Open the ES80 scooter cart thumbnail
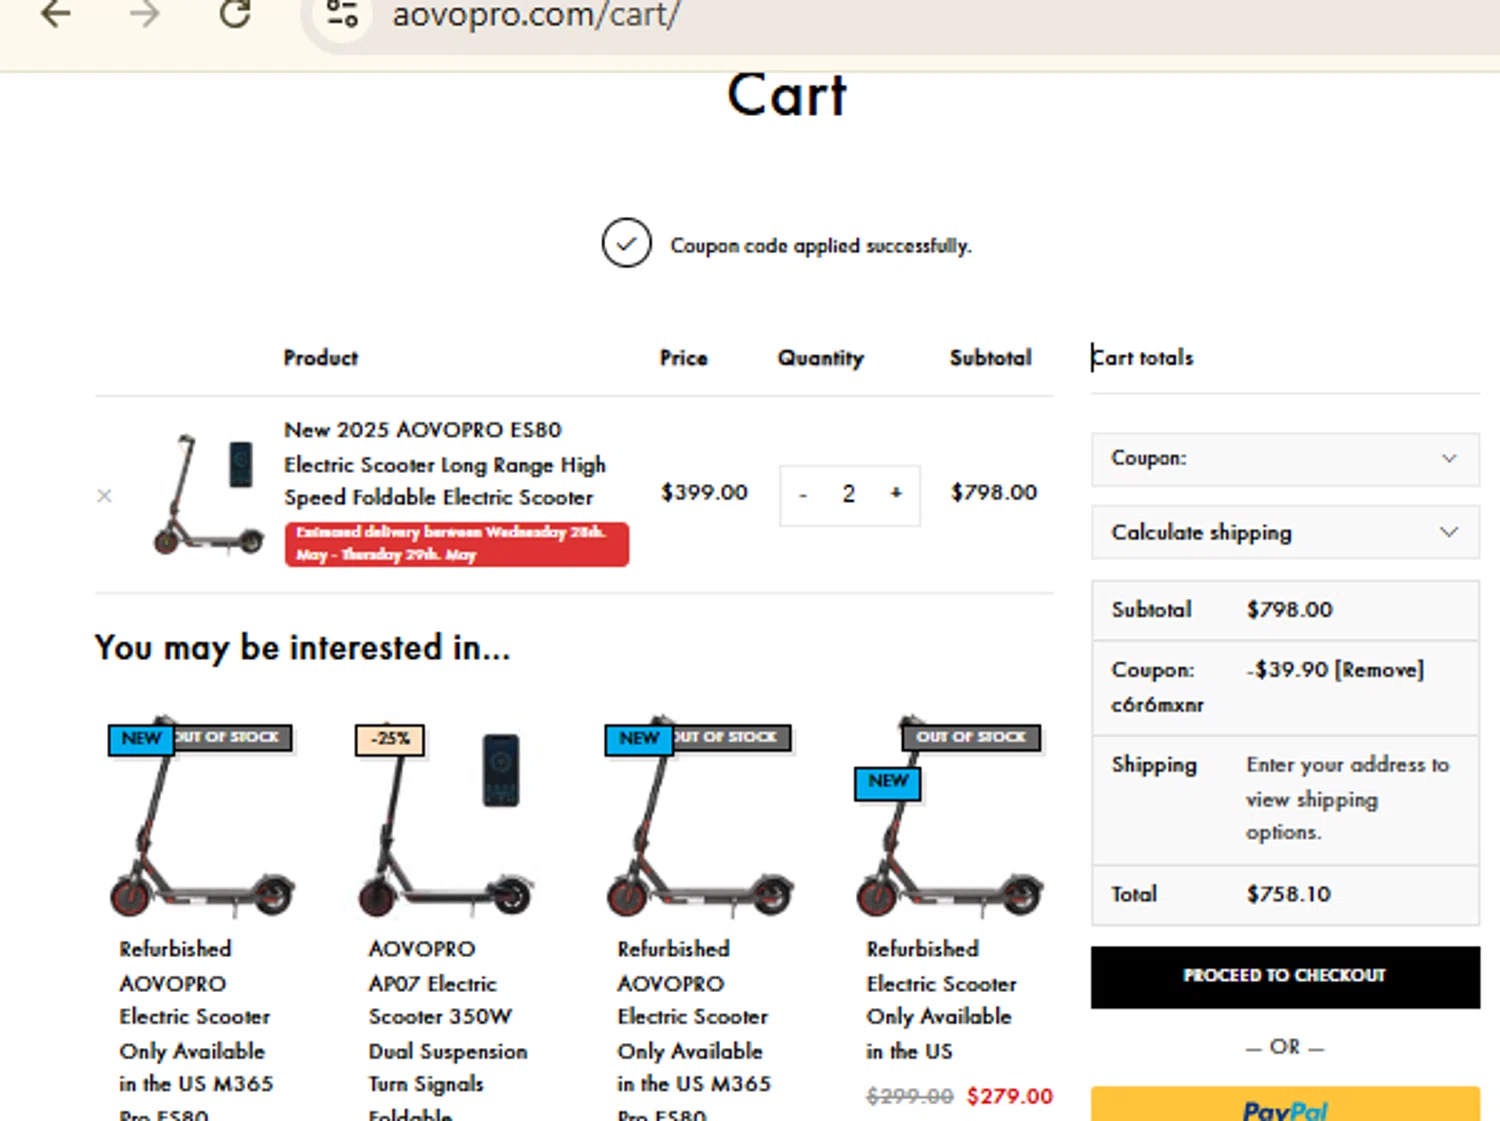The width and height of the screenshot is (1500, 1121). point(207,494)
